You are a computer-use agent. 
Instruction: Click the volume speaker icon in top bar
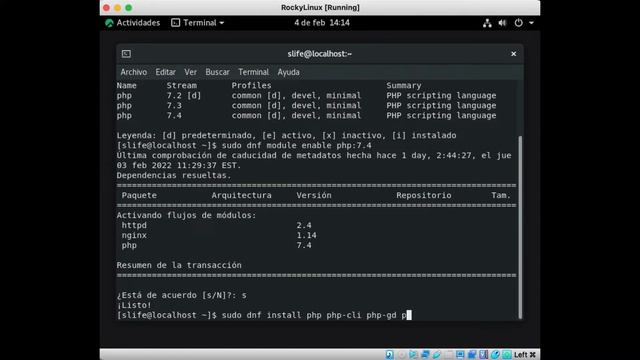point(502,23)
